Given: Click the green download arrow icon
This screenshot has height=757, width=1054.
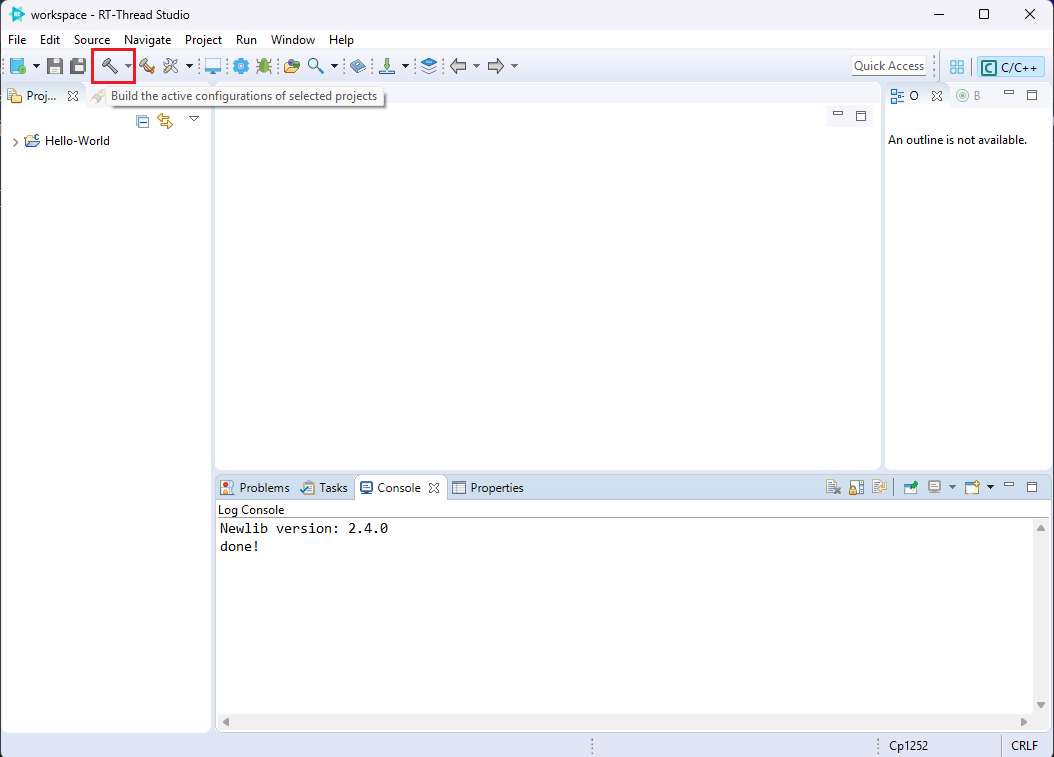Looking at the screenshot, I should coord(387,66).
